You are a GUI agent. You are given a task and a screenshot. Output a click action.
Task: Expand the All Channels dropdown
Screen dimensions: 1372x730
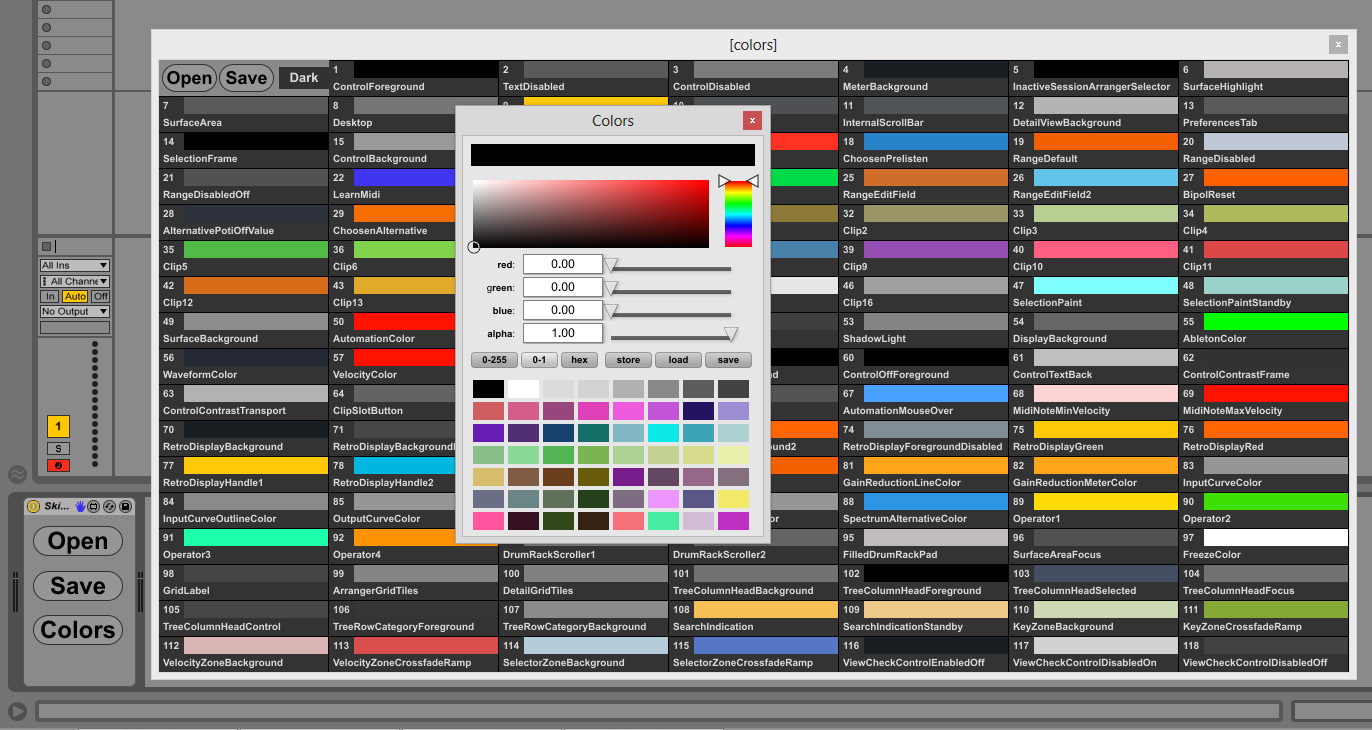[x=74, y=282]
